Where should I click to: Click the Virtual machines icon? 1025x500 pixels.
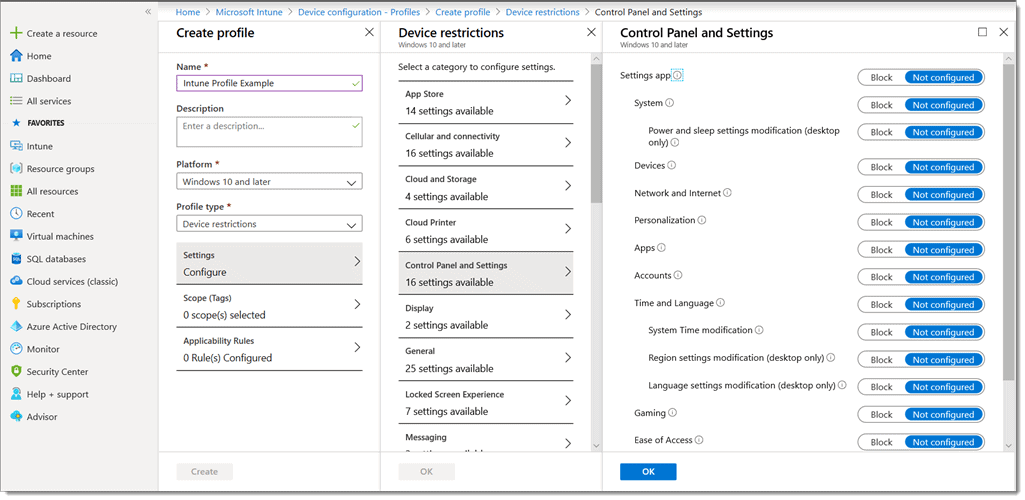[x=16, y=237]
